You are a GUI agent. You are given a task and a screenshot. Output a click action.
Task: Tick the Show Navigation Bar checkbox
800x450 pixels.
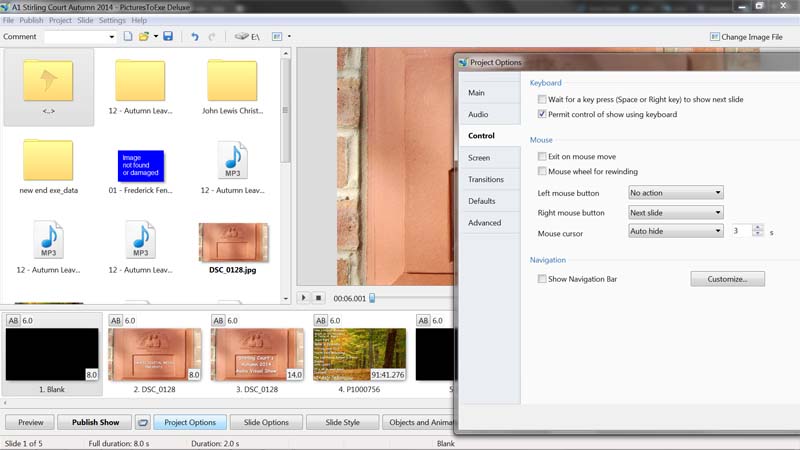541,279
